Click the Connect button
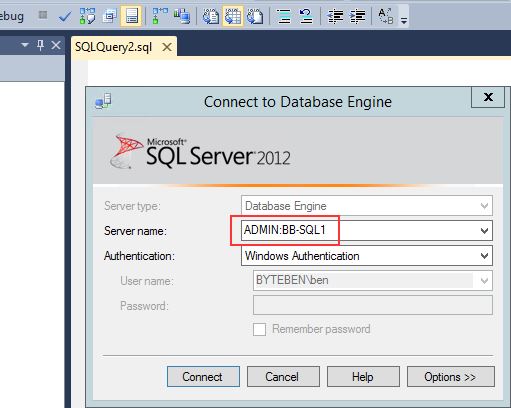 203,377
